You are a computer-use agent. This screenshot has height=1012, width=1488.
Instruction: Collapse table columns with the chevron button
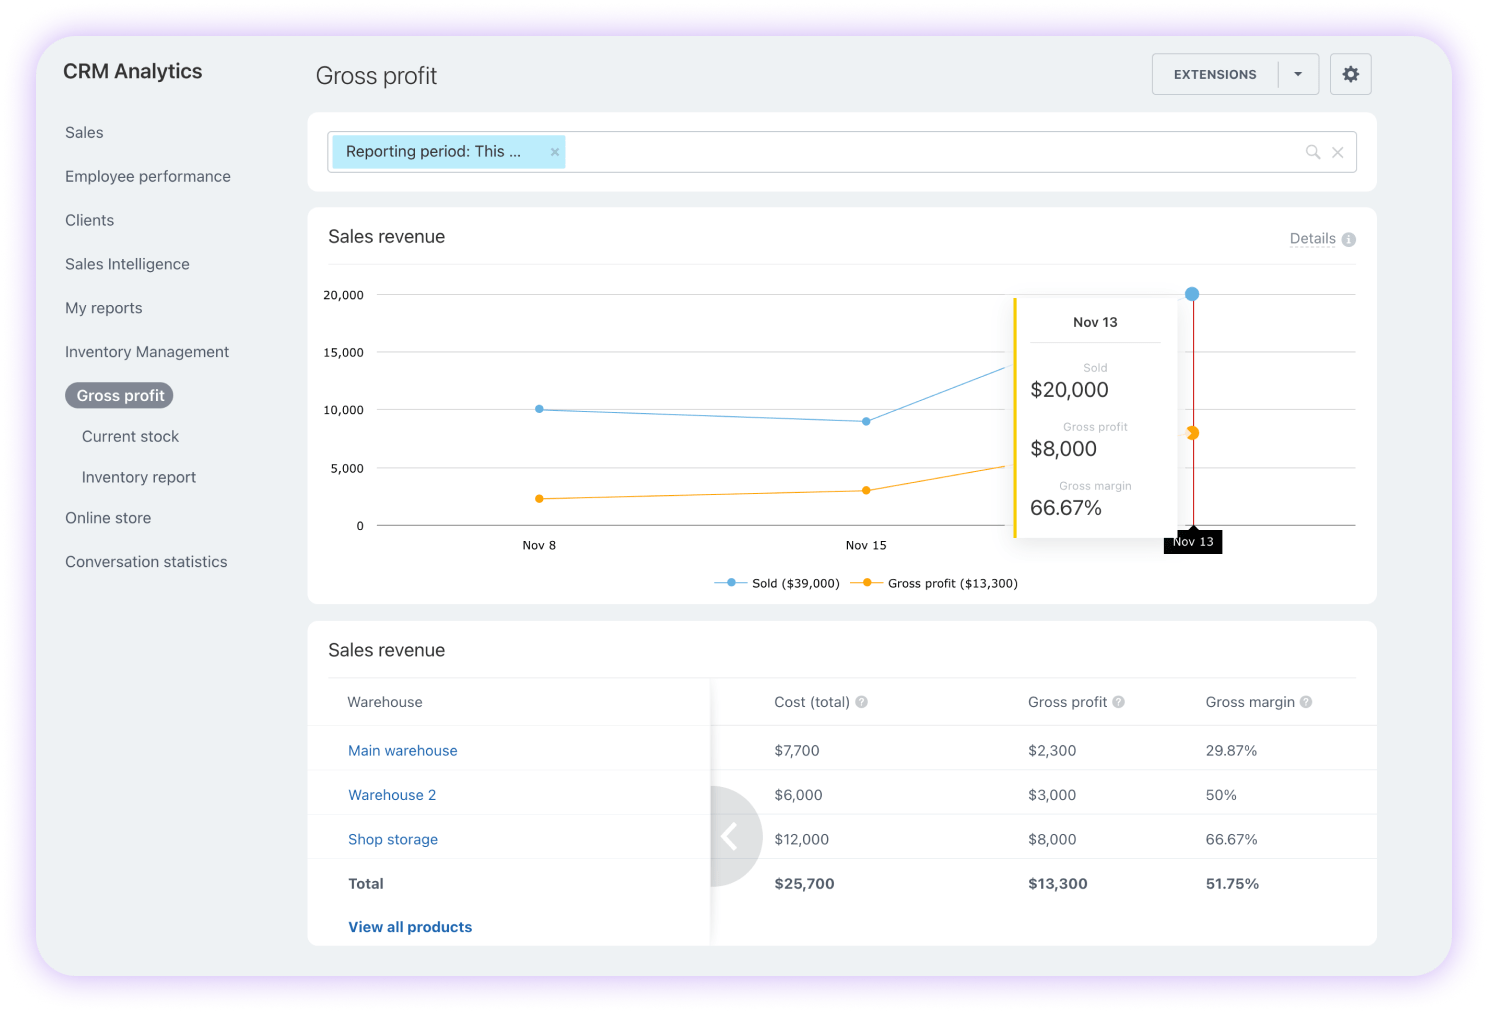click(x=729, y=837)
